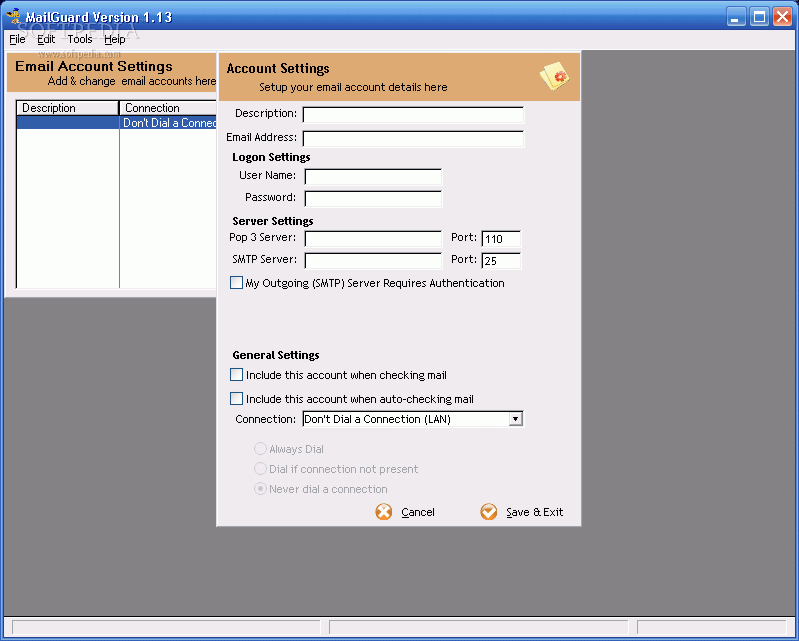Select the Always Dial radio button

coord(260,448)
